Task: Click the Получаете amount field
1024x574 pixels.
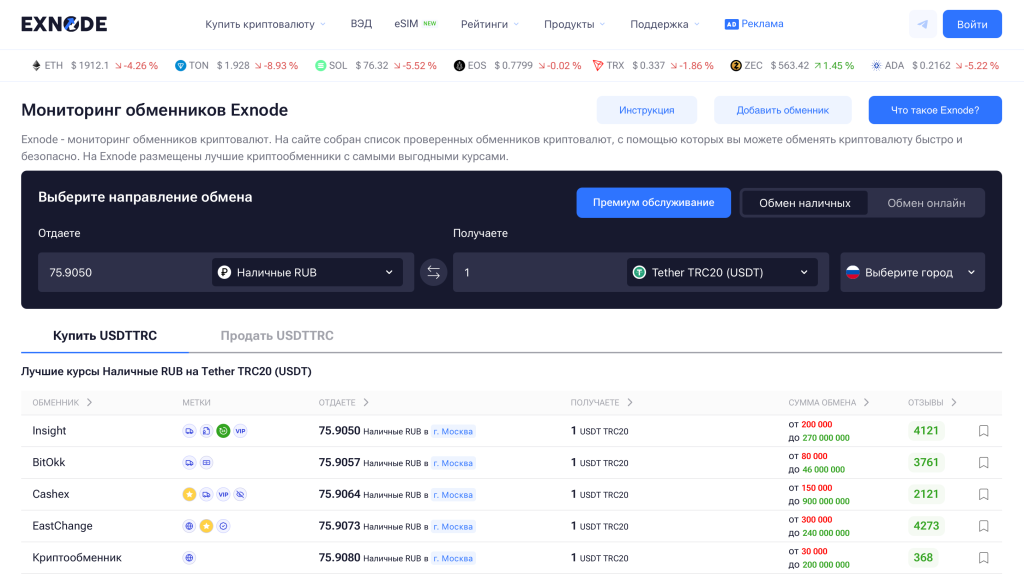Action: pyautogui.click(x=539, y=272)
